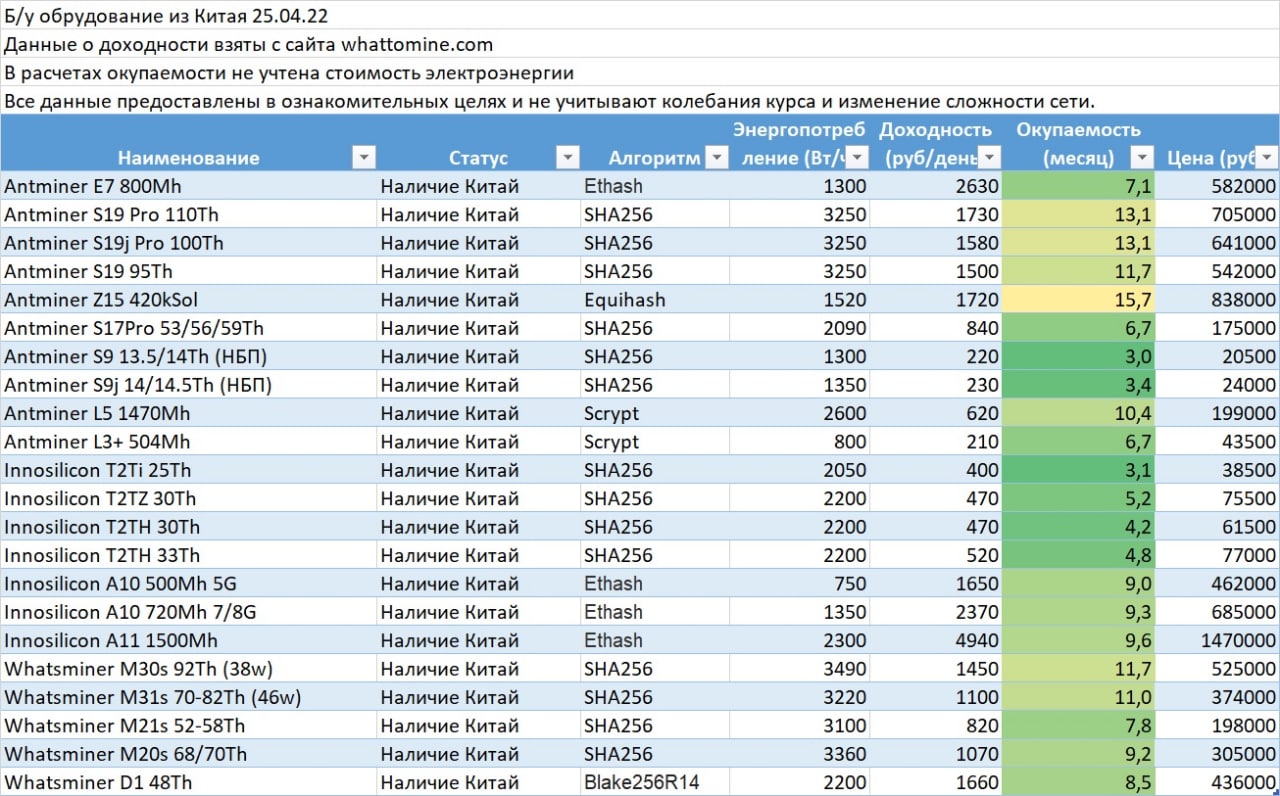Open the Энергопотребление filter dropdown
This screenshot has width=1280, height=796.
coord(857,158)
